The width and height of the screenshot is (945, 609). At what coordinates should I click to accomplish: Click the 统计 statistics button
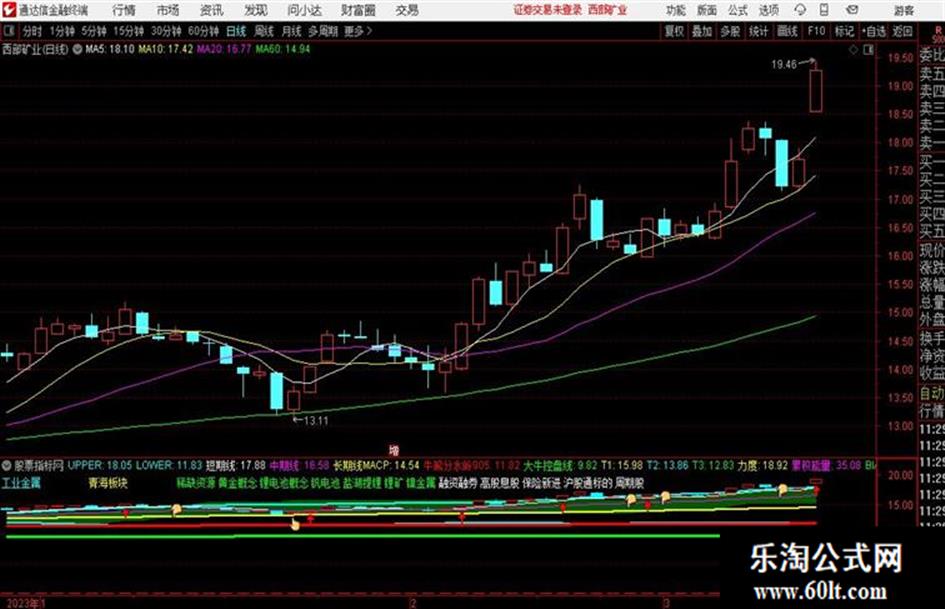click(x=759, y=31)
